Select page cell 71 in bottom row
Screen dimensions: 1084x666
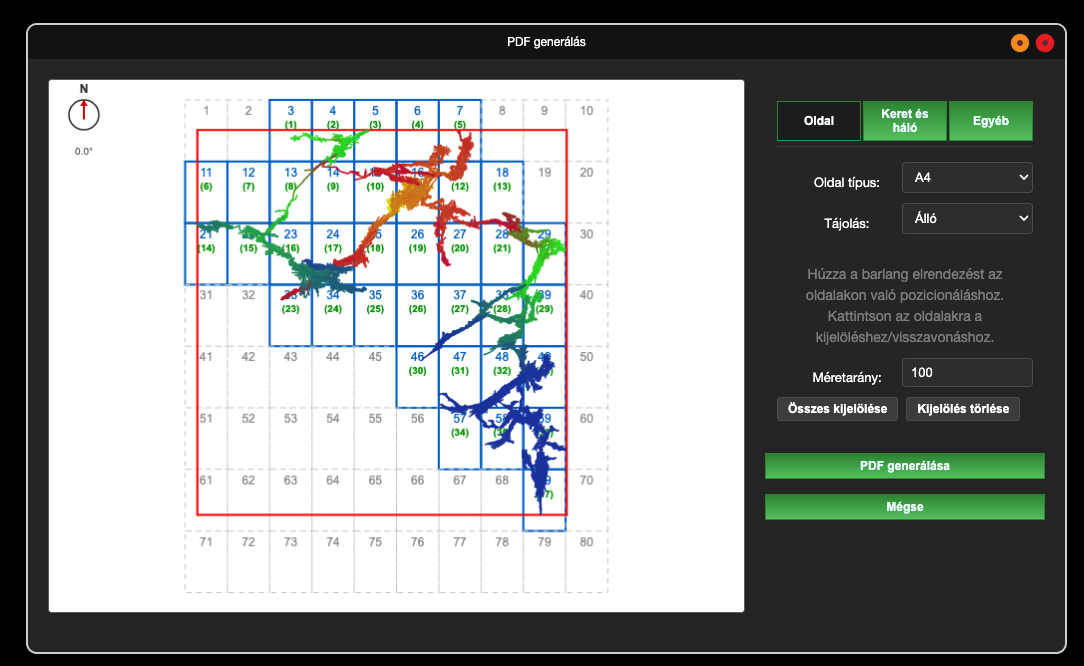click(206, 562)
